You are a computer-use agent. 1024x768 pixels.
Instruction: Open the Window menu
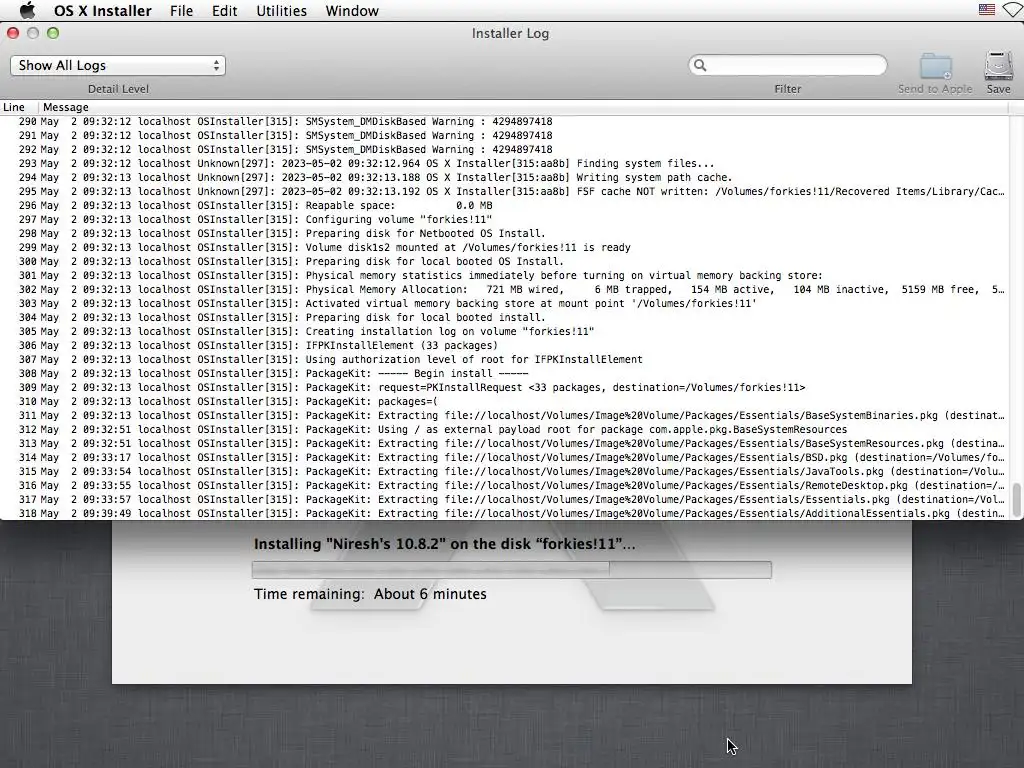pos(352,10)
